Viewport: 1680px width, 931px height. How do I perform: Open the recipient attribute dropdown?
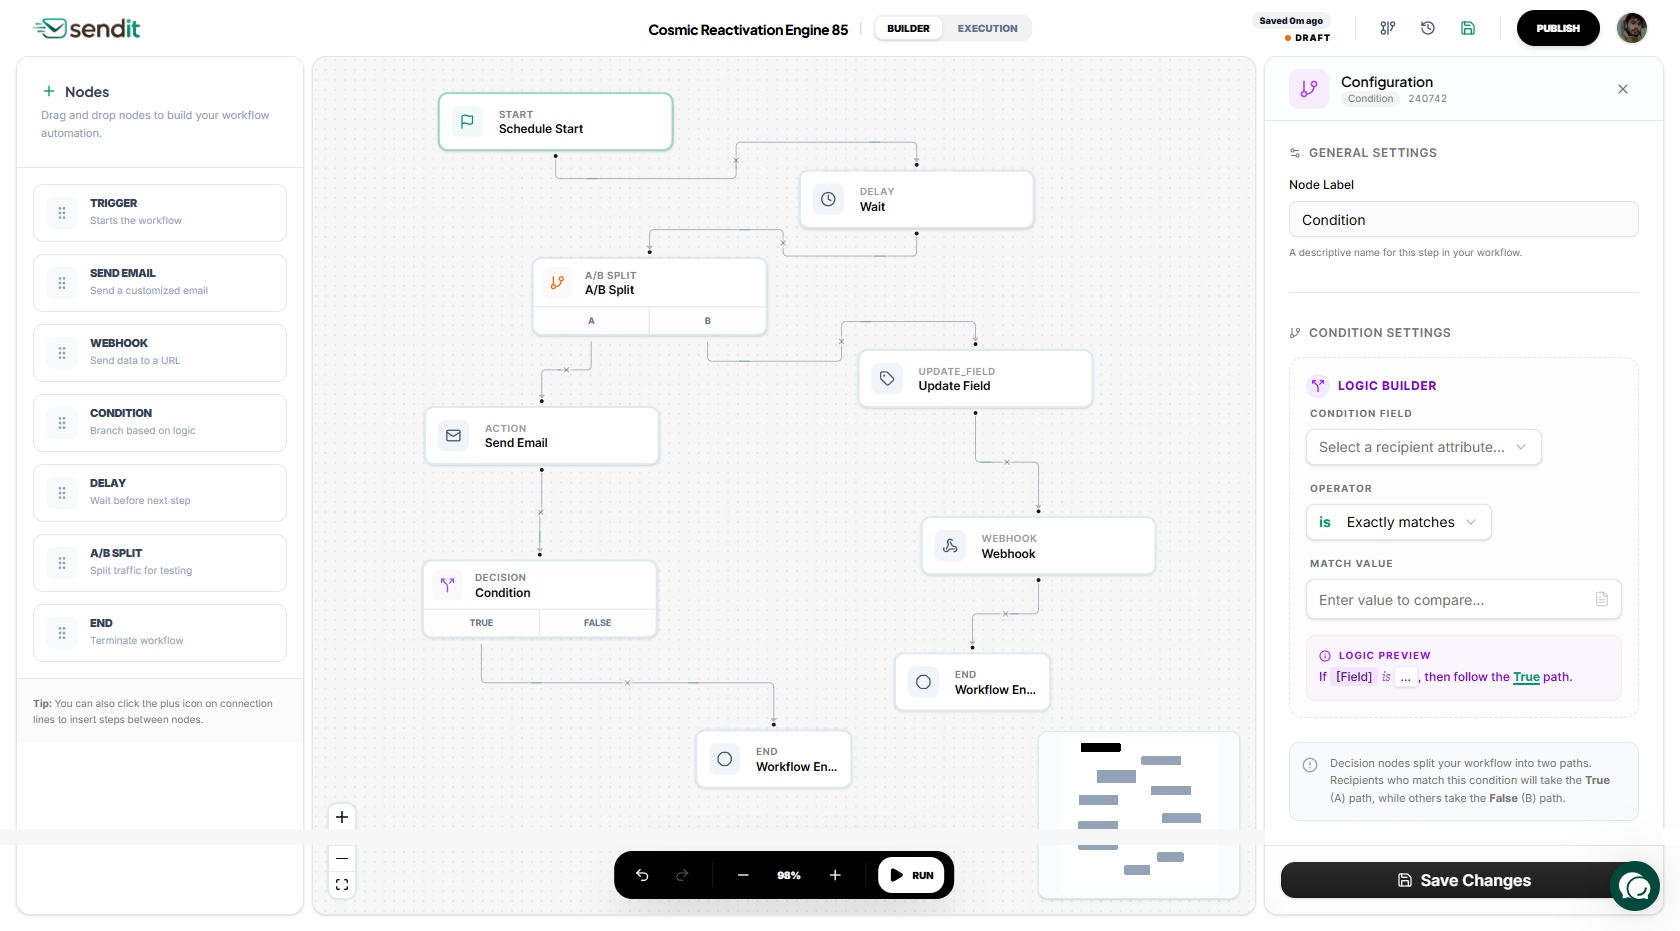tap(1423, 447)
